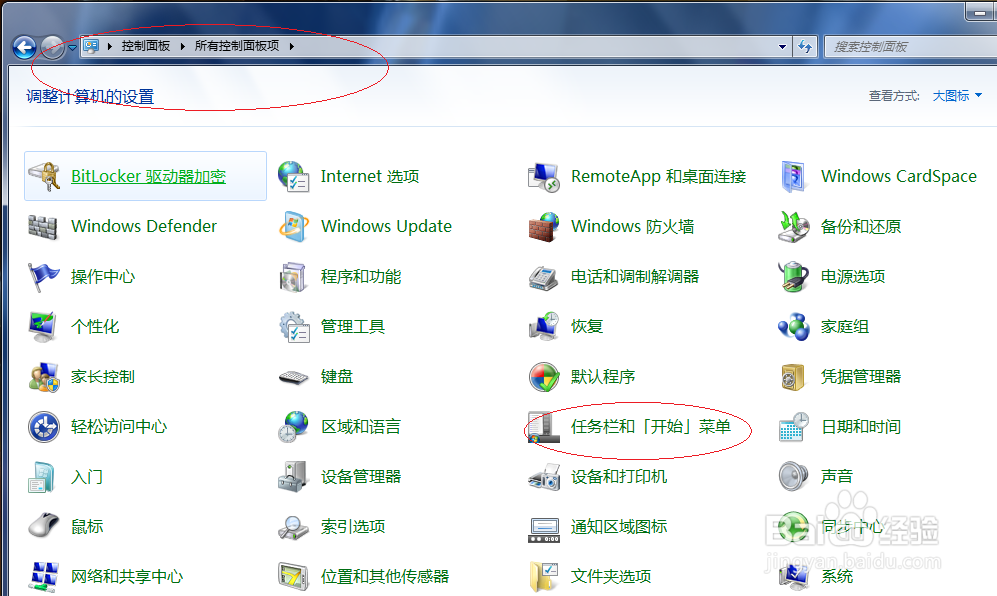
Task: Click the Windows Defender label
Action: 144,226
